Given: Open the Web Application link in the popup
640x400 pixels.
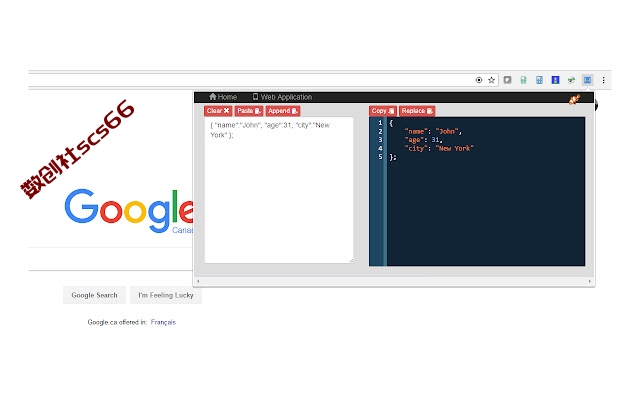Looking at the screenshot, I should [x=282, y=97].
